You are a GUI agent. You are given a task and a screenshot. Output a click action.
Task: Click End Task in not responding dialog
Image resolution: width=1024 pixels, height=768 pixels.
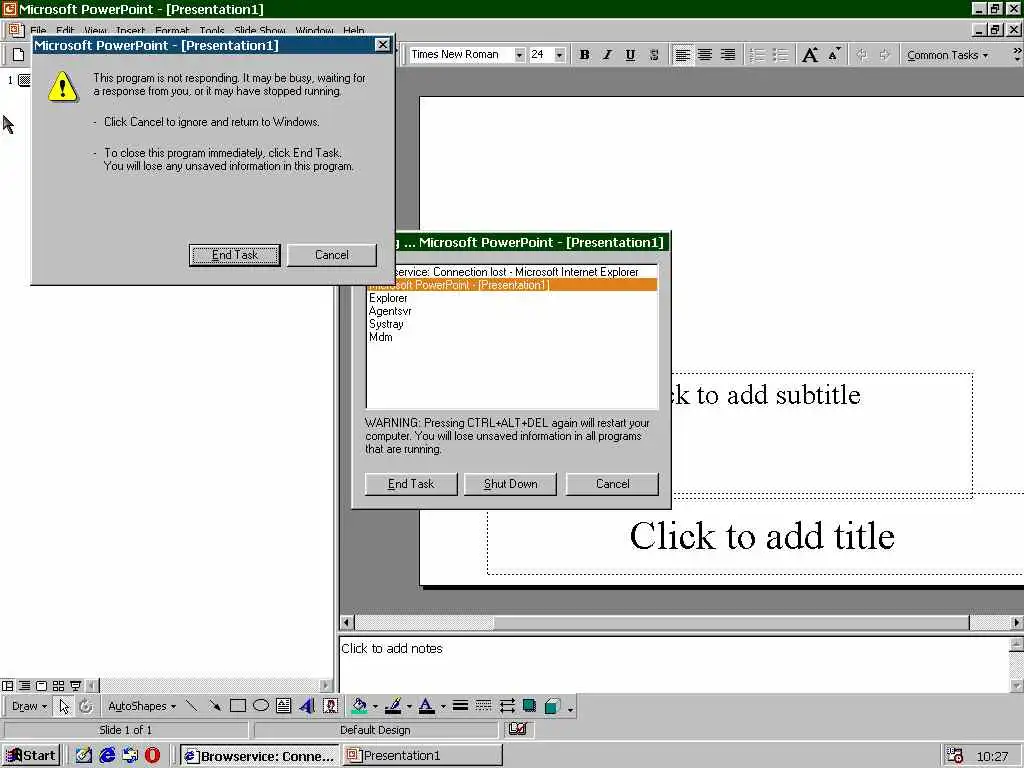pyautogui.click(x=234, y=255)
